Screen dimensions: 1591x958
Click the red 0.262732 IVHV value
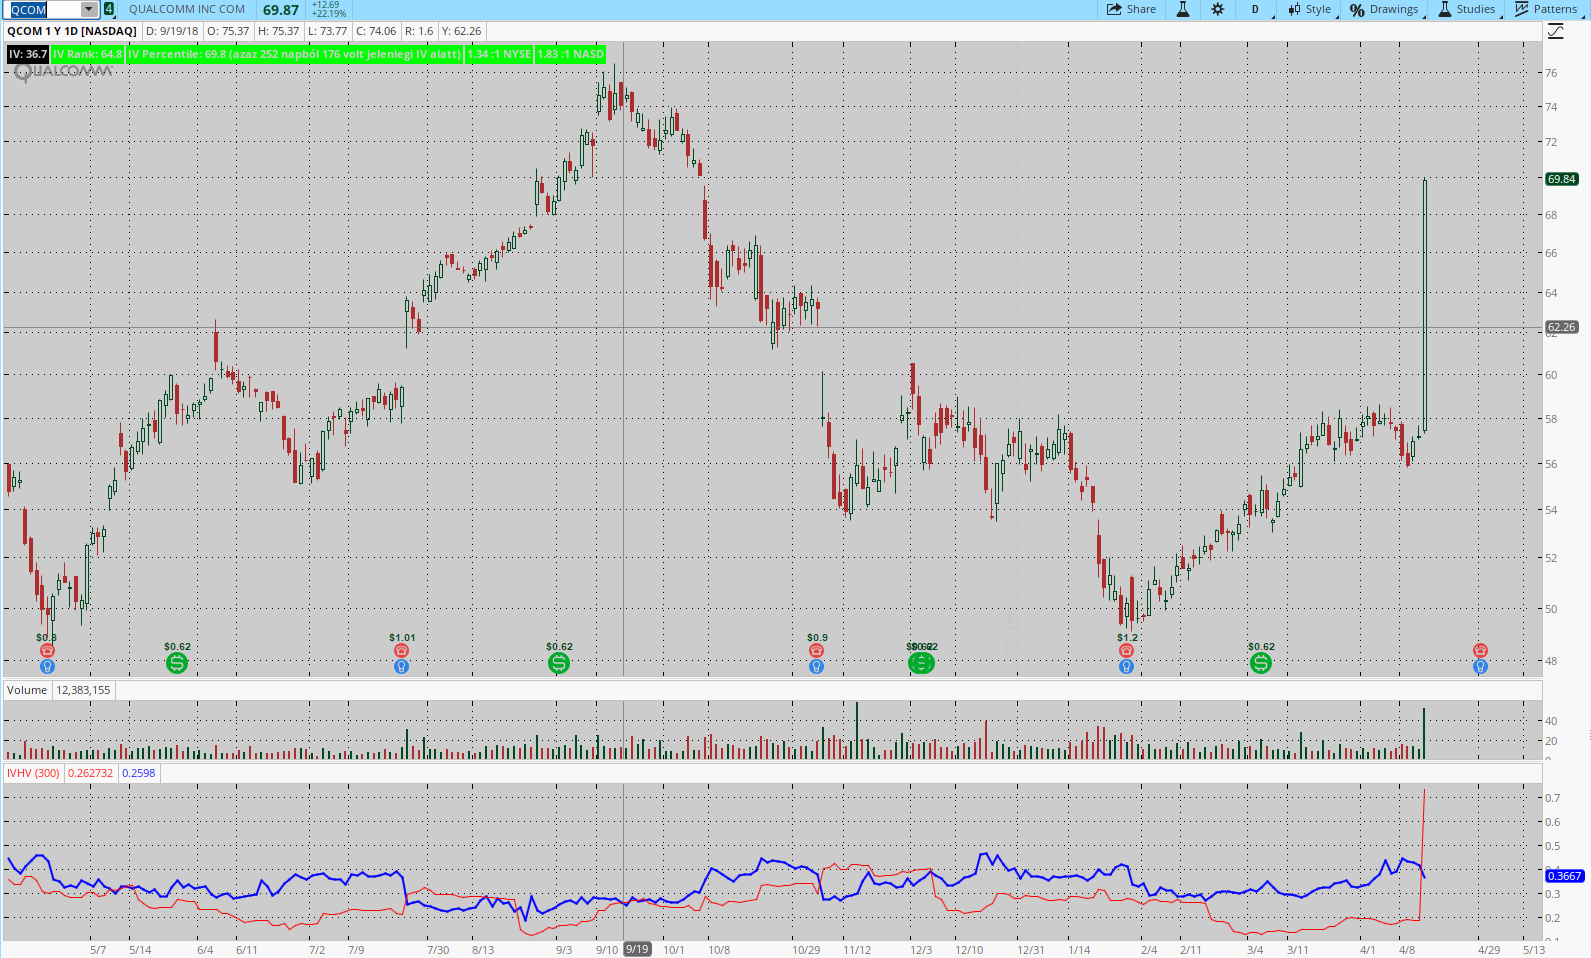tap(91, 773)
